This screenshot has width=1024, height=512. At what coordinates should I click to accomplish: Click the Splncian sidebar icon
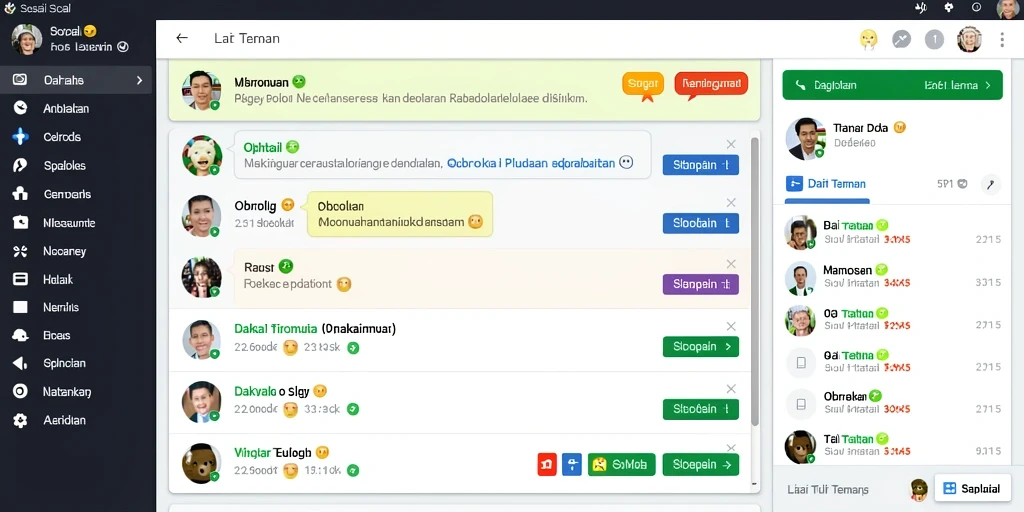pyautogui.click(x=20, y=363)
